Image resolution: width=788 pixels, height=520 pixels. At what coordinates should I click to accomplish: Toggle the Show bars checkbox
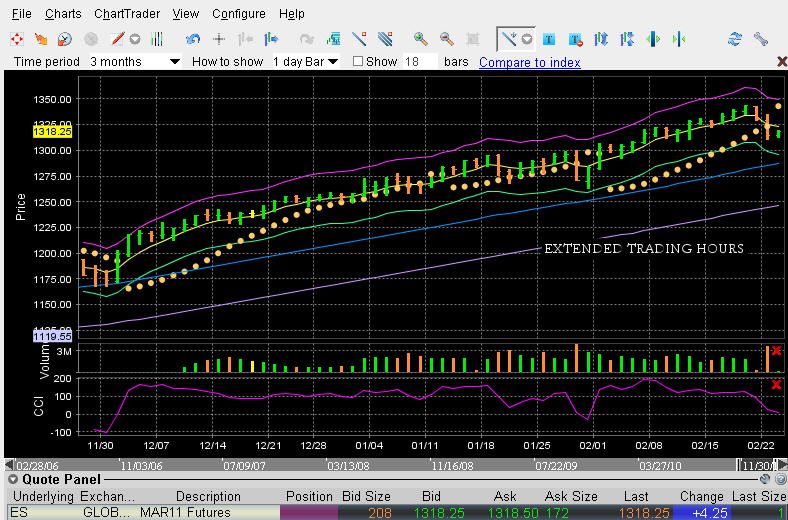(x=358, y=61)
